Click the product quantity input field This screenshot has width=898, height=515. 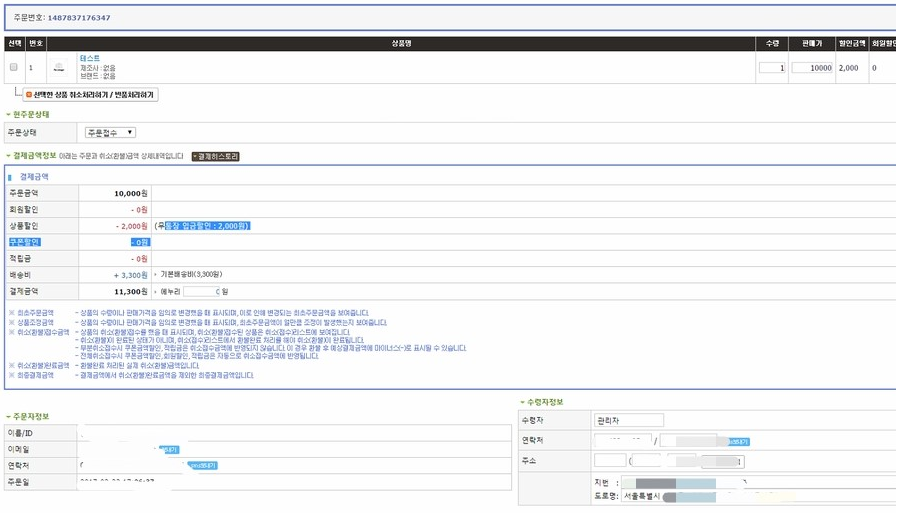click(x=771, y=68)
